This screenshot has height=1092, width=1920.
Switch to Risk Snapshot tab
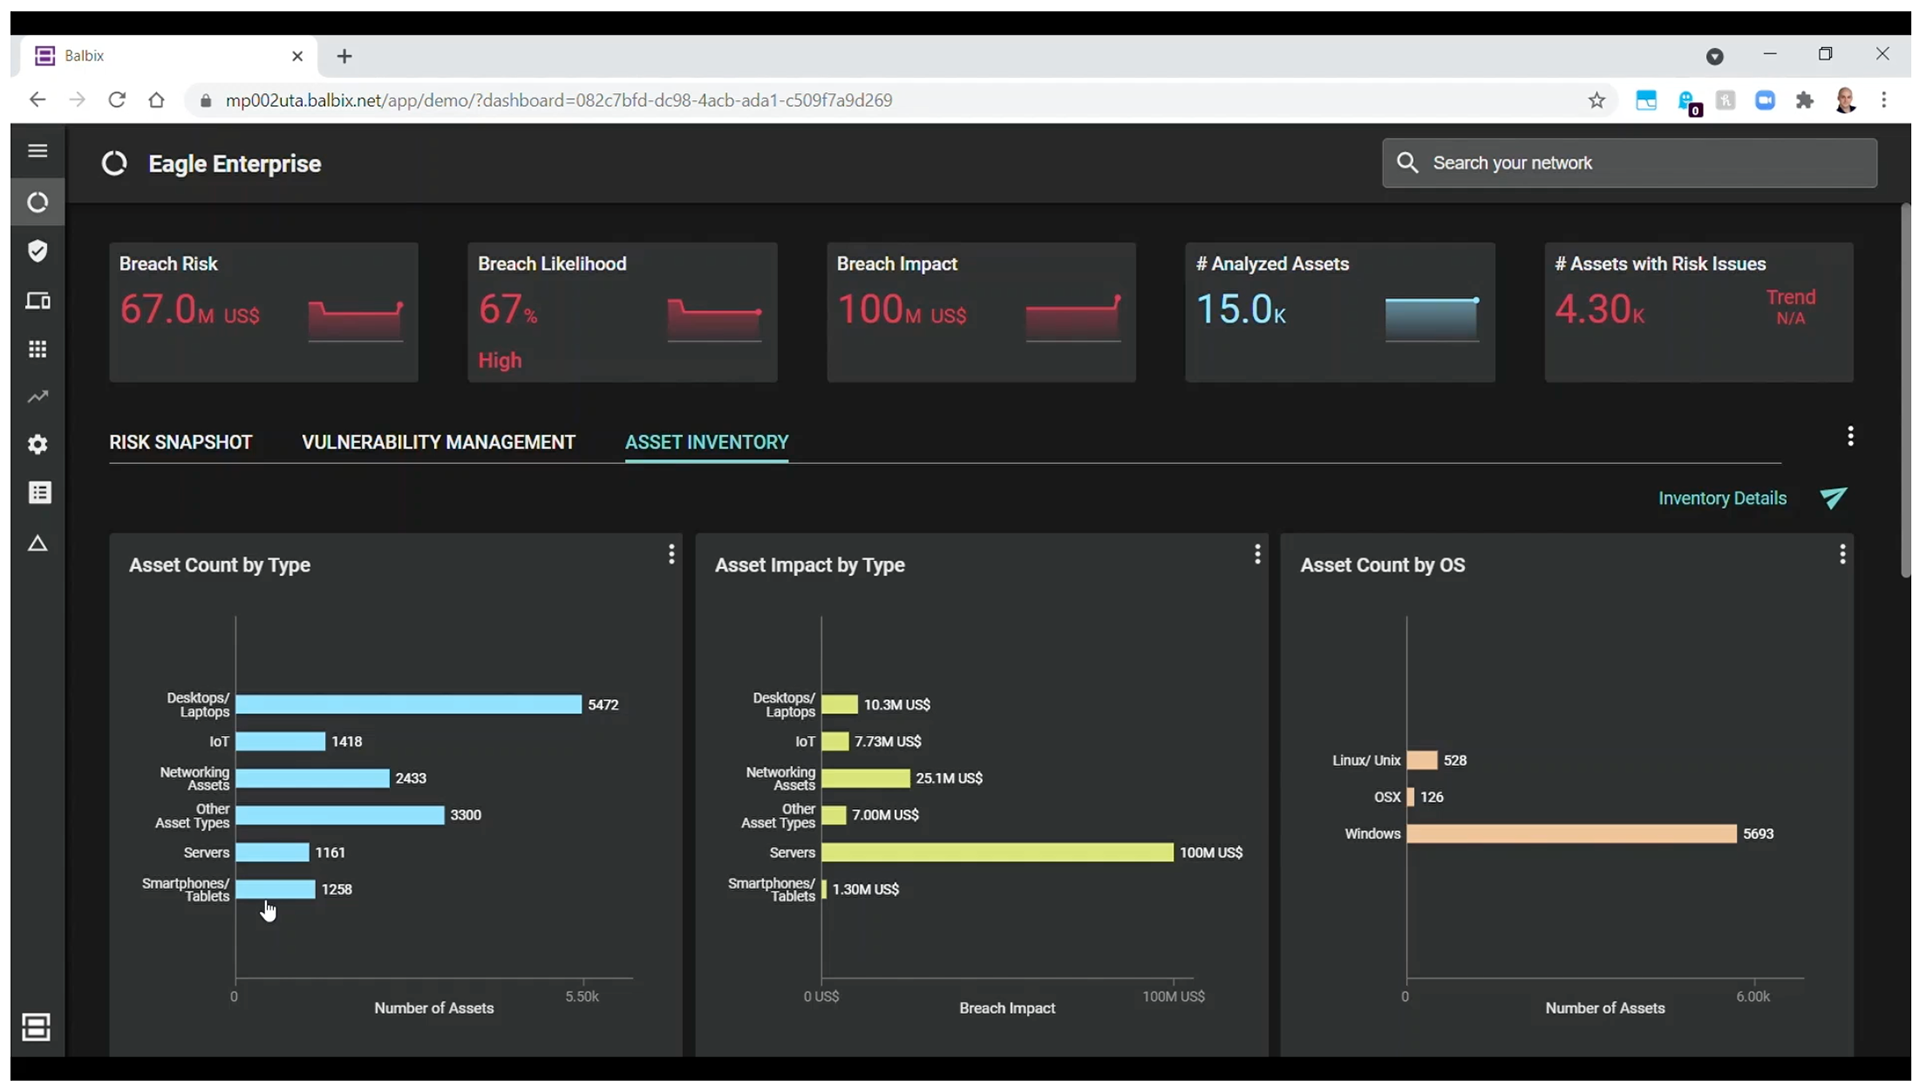(x=180, y=442)
